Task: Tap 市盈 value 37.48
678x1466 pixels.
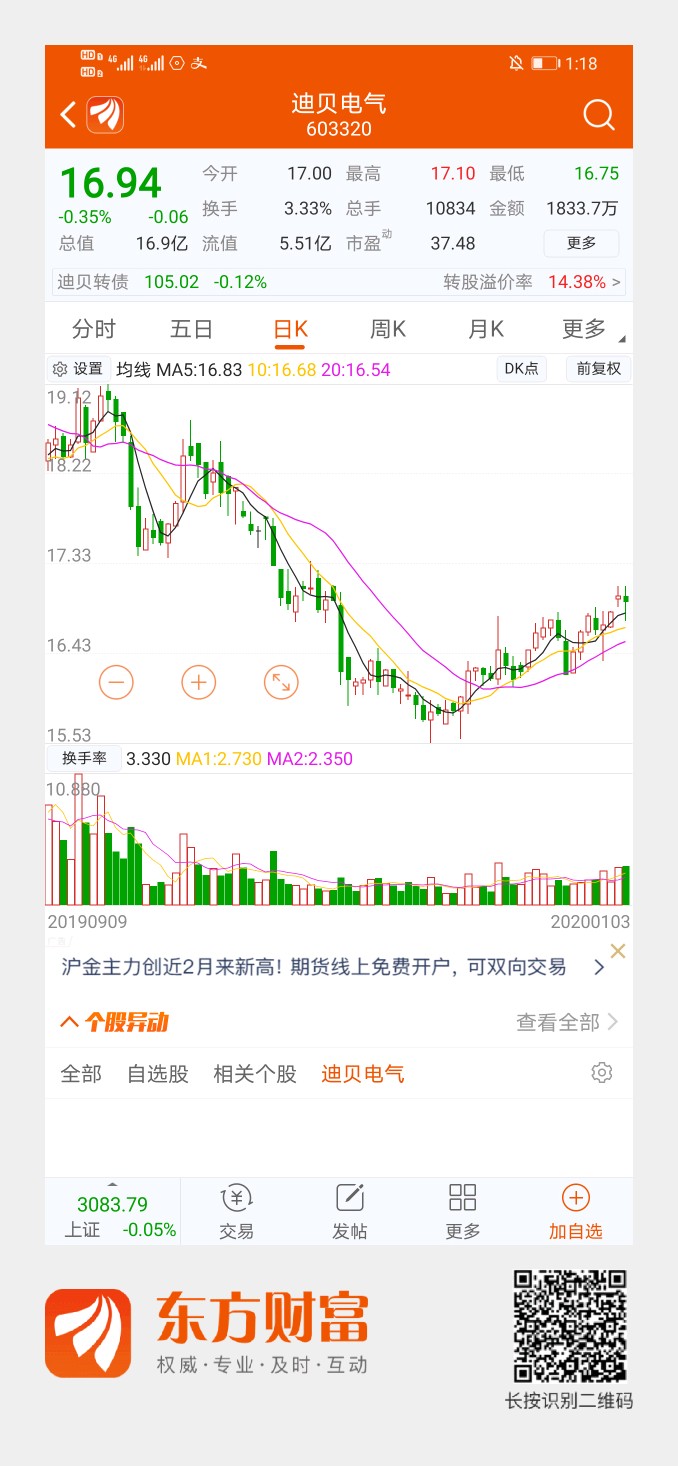Action: tap(453, 243)
